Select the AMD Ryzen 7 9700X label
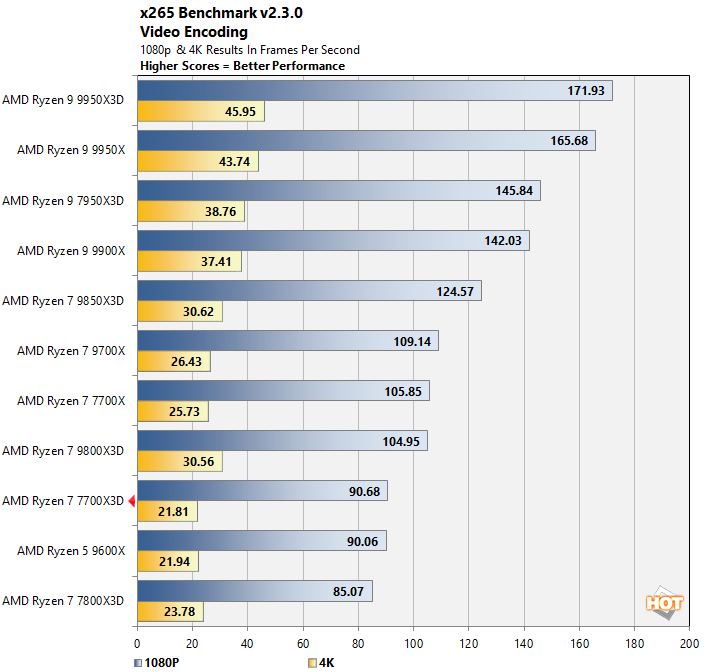 pyautogui.click(x=71, y=351)
